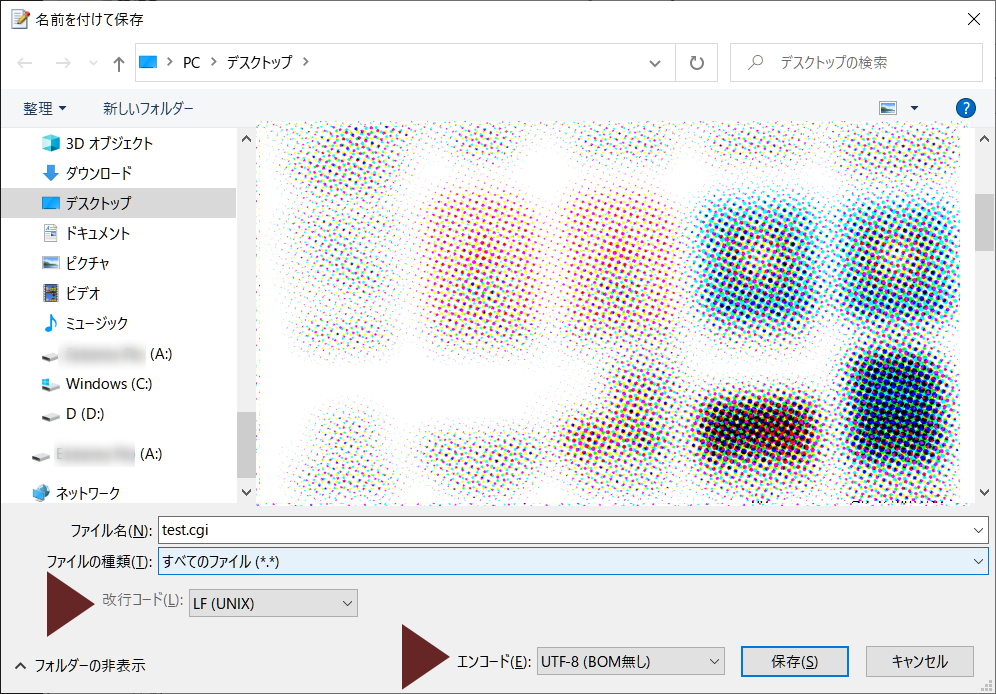Go up one folder level
996x694 pixels.
pyautogui.click(x=119, y=63)
